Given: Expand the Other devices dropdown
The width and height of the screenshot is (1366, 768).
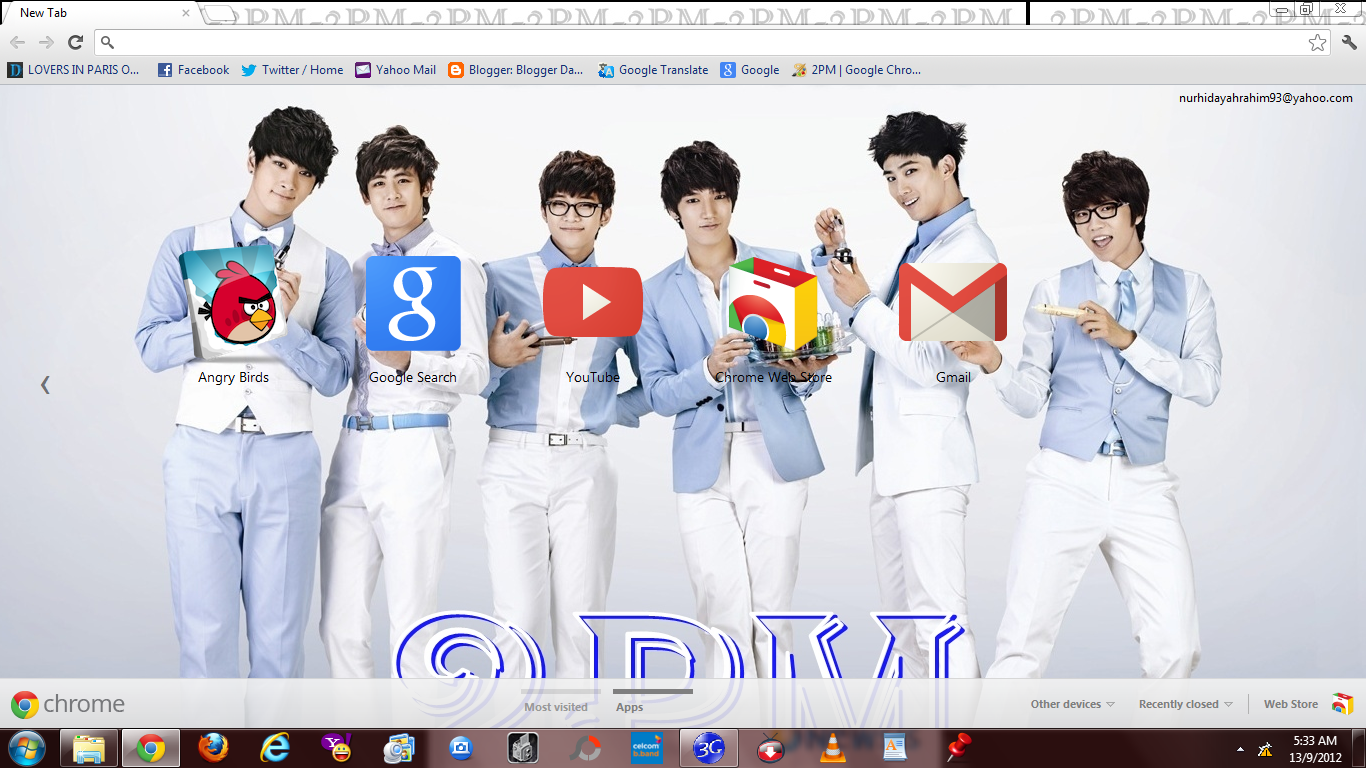Looking at the screenshot, I should tap(1073, 704).
